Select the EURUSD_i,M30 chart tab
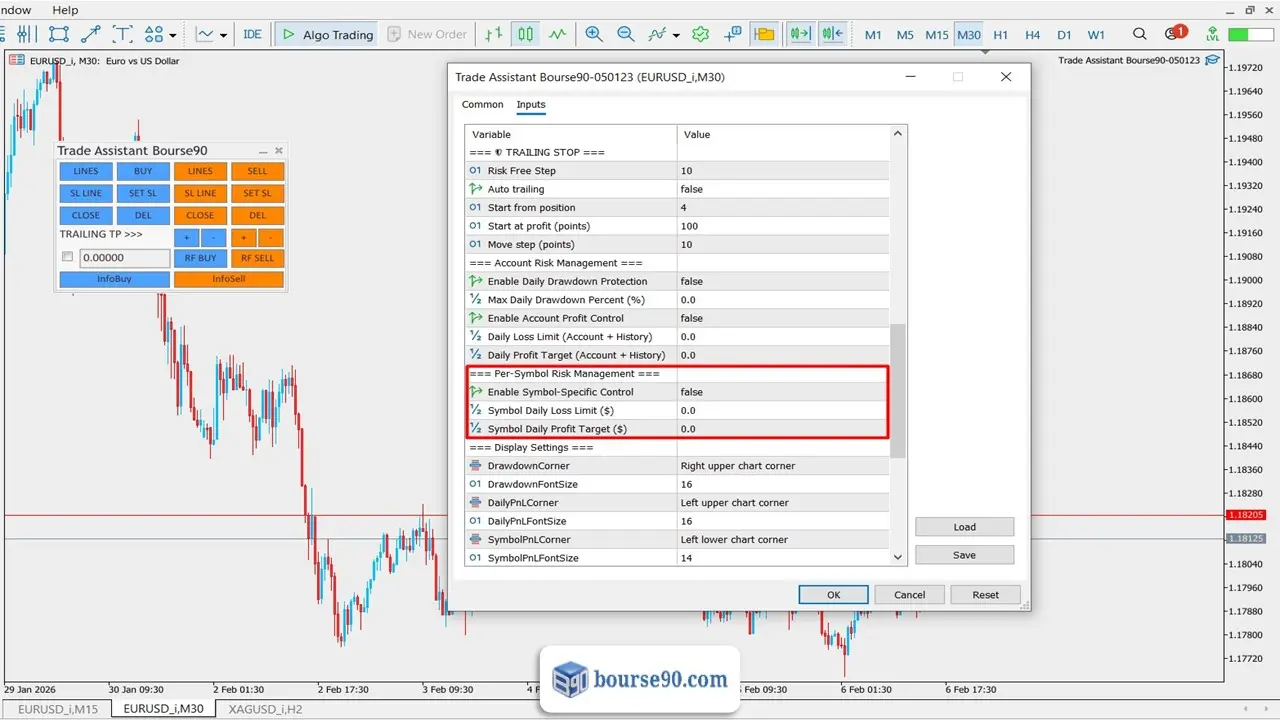 tap(163, 708)
